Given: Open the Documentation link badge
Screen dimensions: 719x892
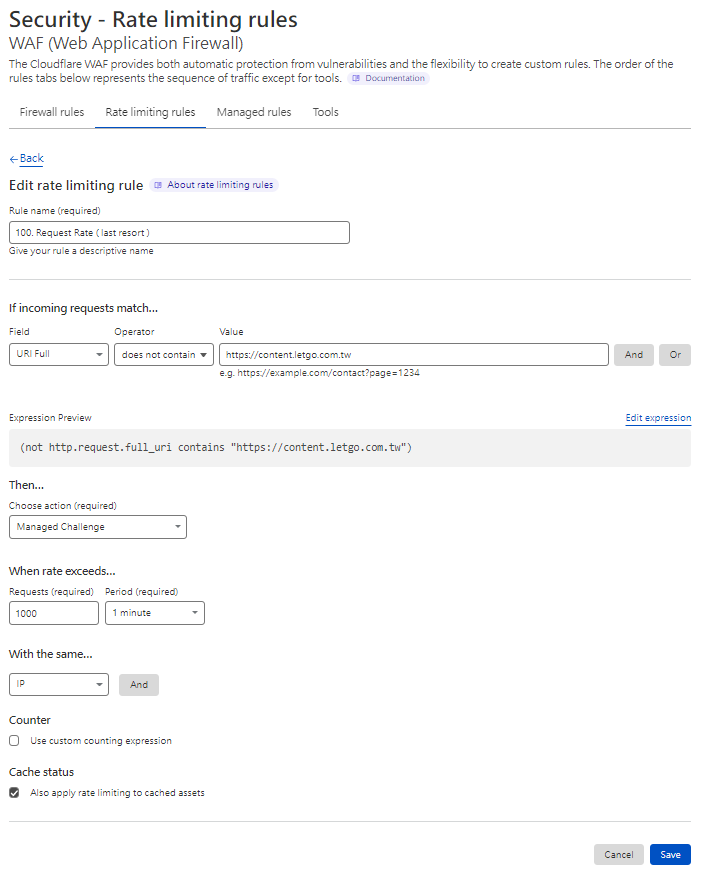Looking at the screenshot, I should click(x=388, y=78).
